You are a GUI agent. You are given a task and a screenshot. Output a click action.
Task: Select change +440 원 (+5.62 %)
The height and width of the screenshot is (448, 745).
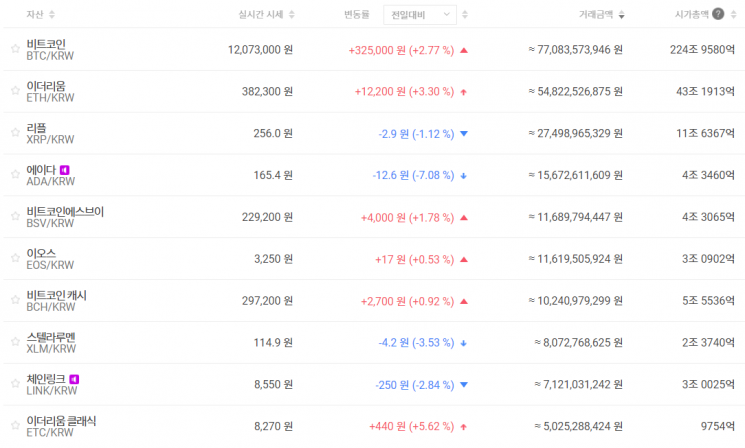(411, 426)
